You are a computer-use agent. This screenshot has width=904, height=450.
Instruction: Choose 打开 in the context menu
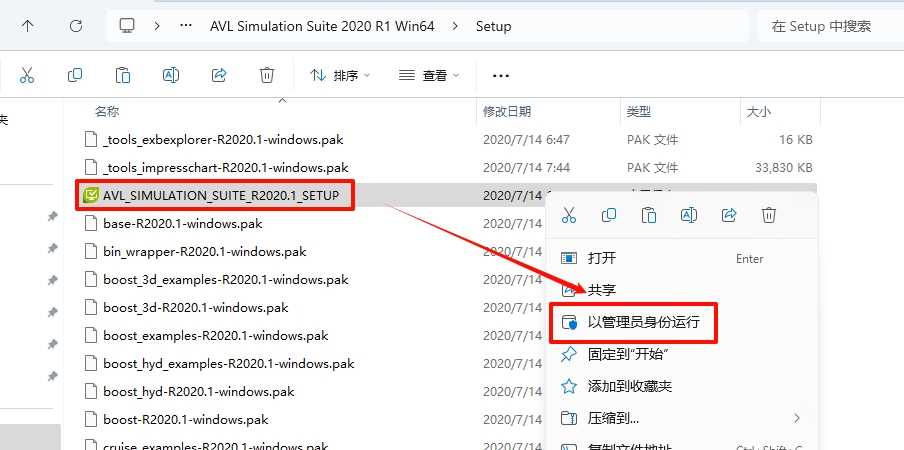[x=682, y=258]
